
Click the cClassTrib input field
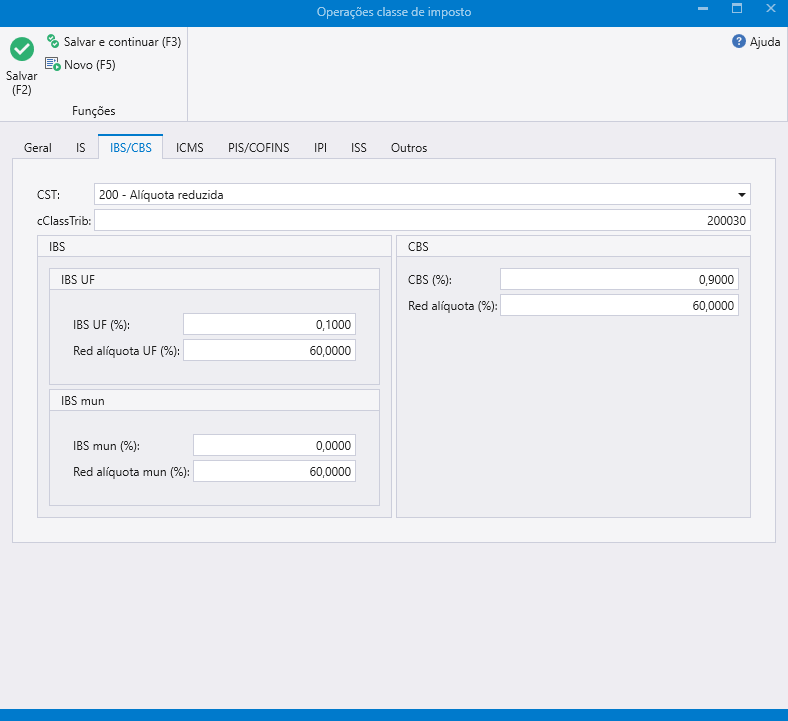click(422, 220)
